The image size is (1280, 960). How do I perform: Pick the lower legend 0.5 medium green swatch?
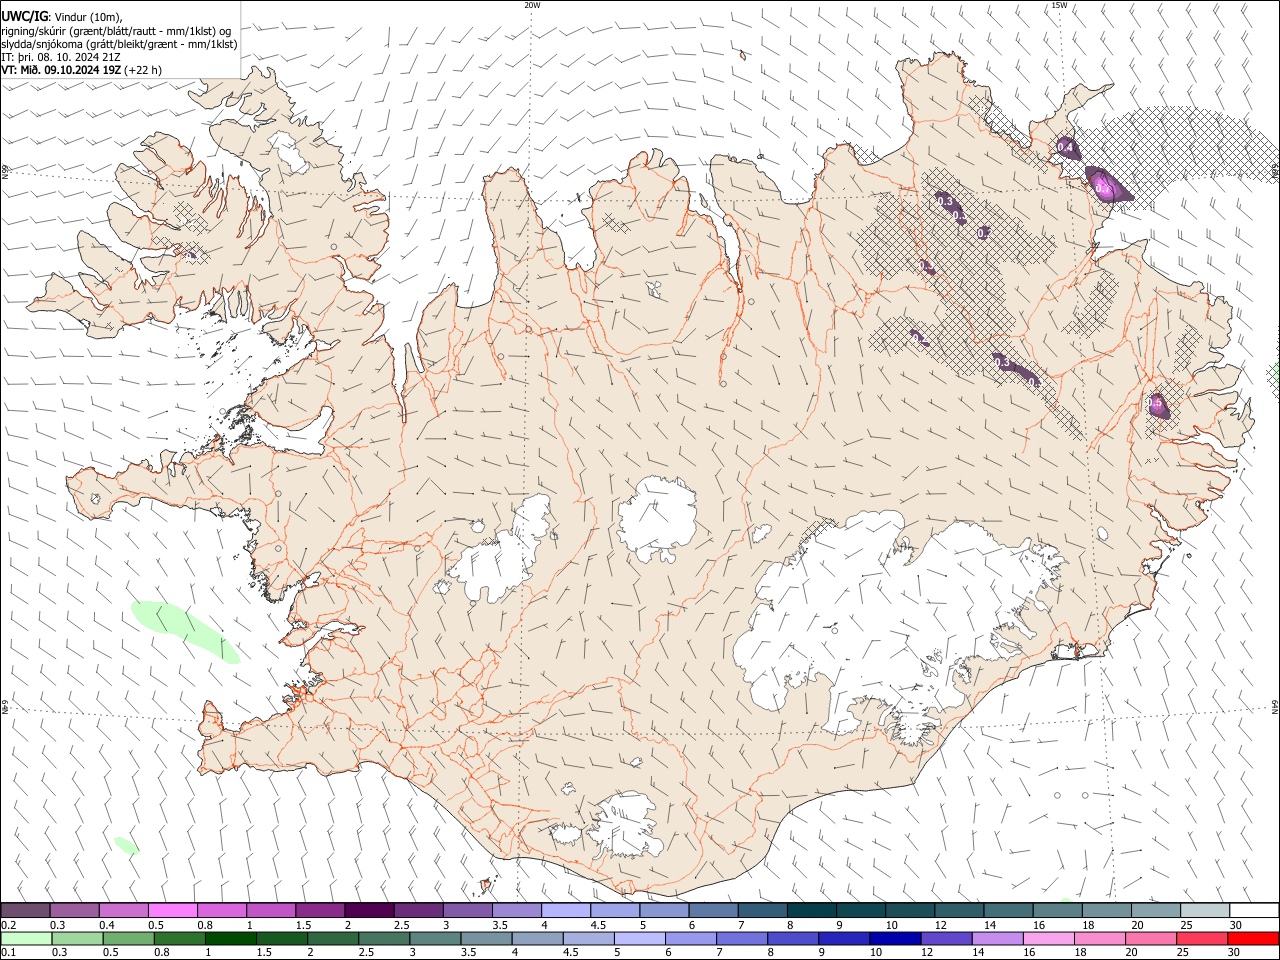(x=129, y=938)
